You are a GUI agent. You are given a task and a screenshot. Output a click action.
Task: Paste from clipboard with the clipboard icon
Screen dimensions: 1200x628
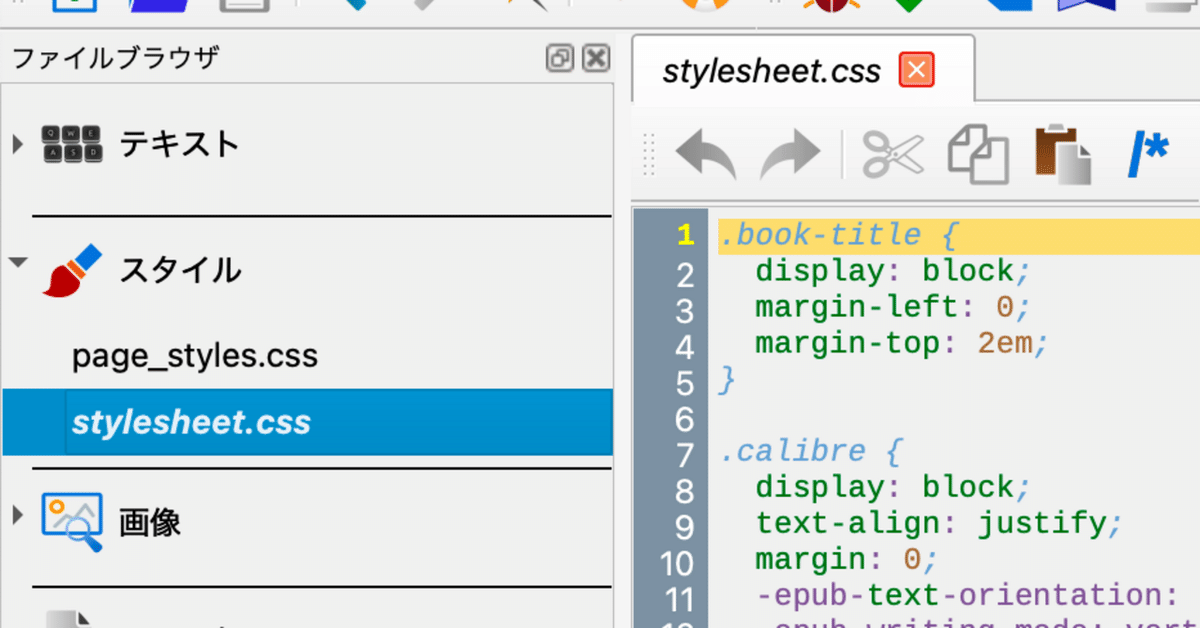point(1062,155)
